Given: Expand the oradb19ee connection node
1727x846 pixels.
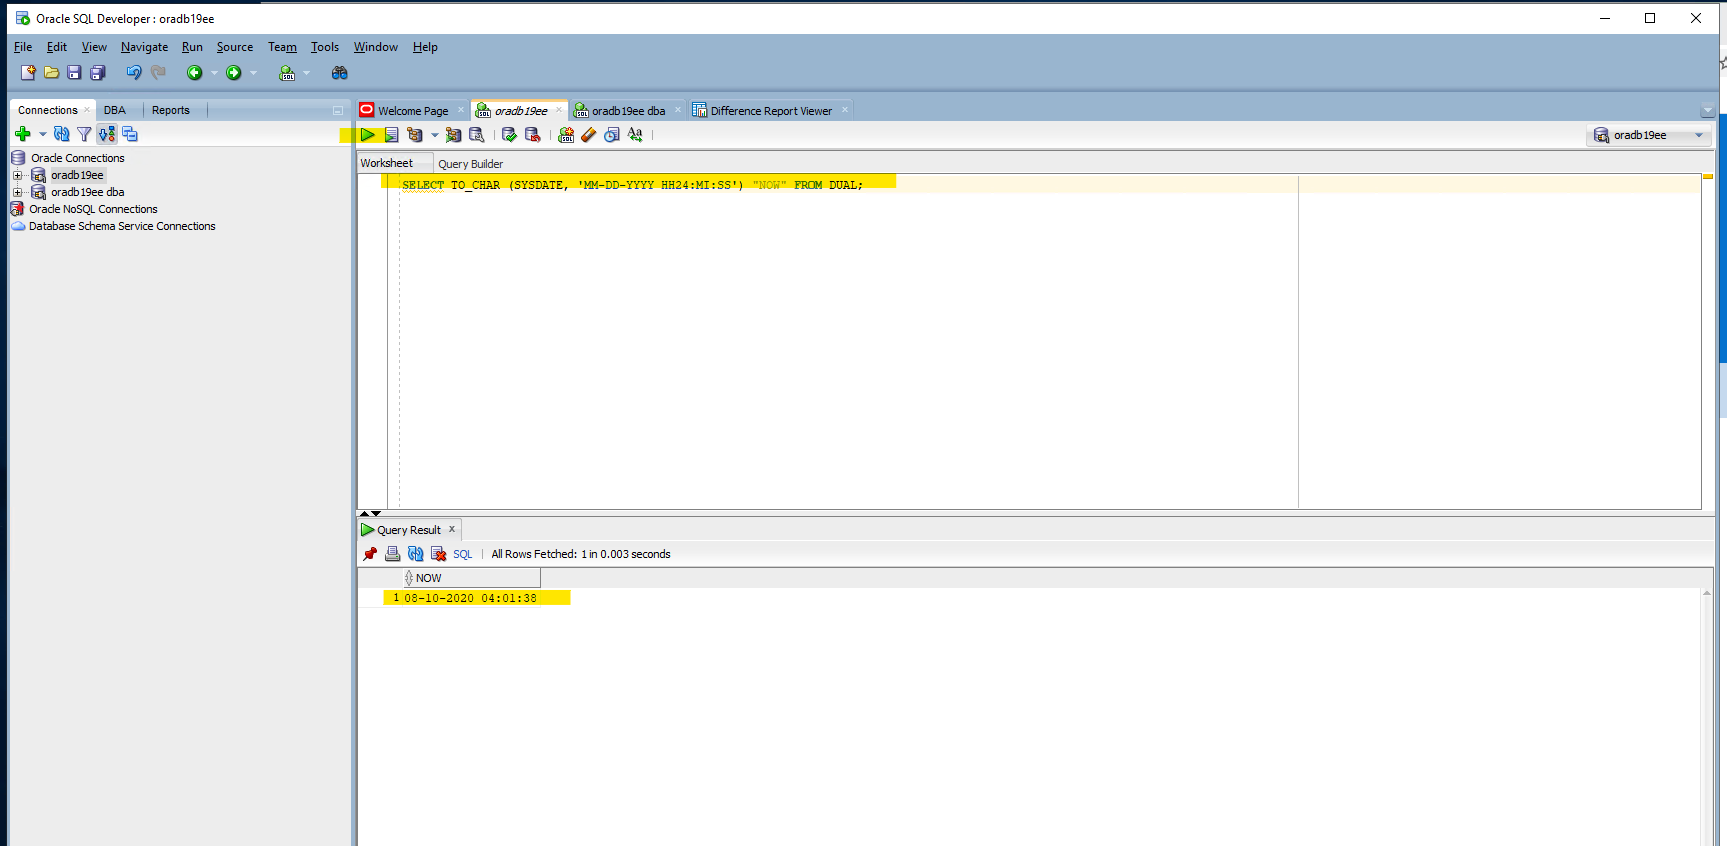Looking at the screenshot, I should point(17,175).
